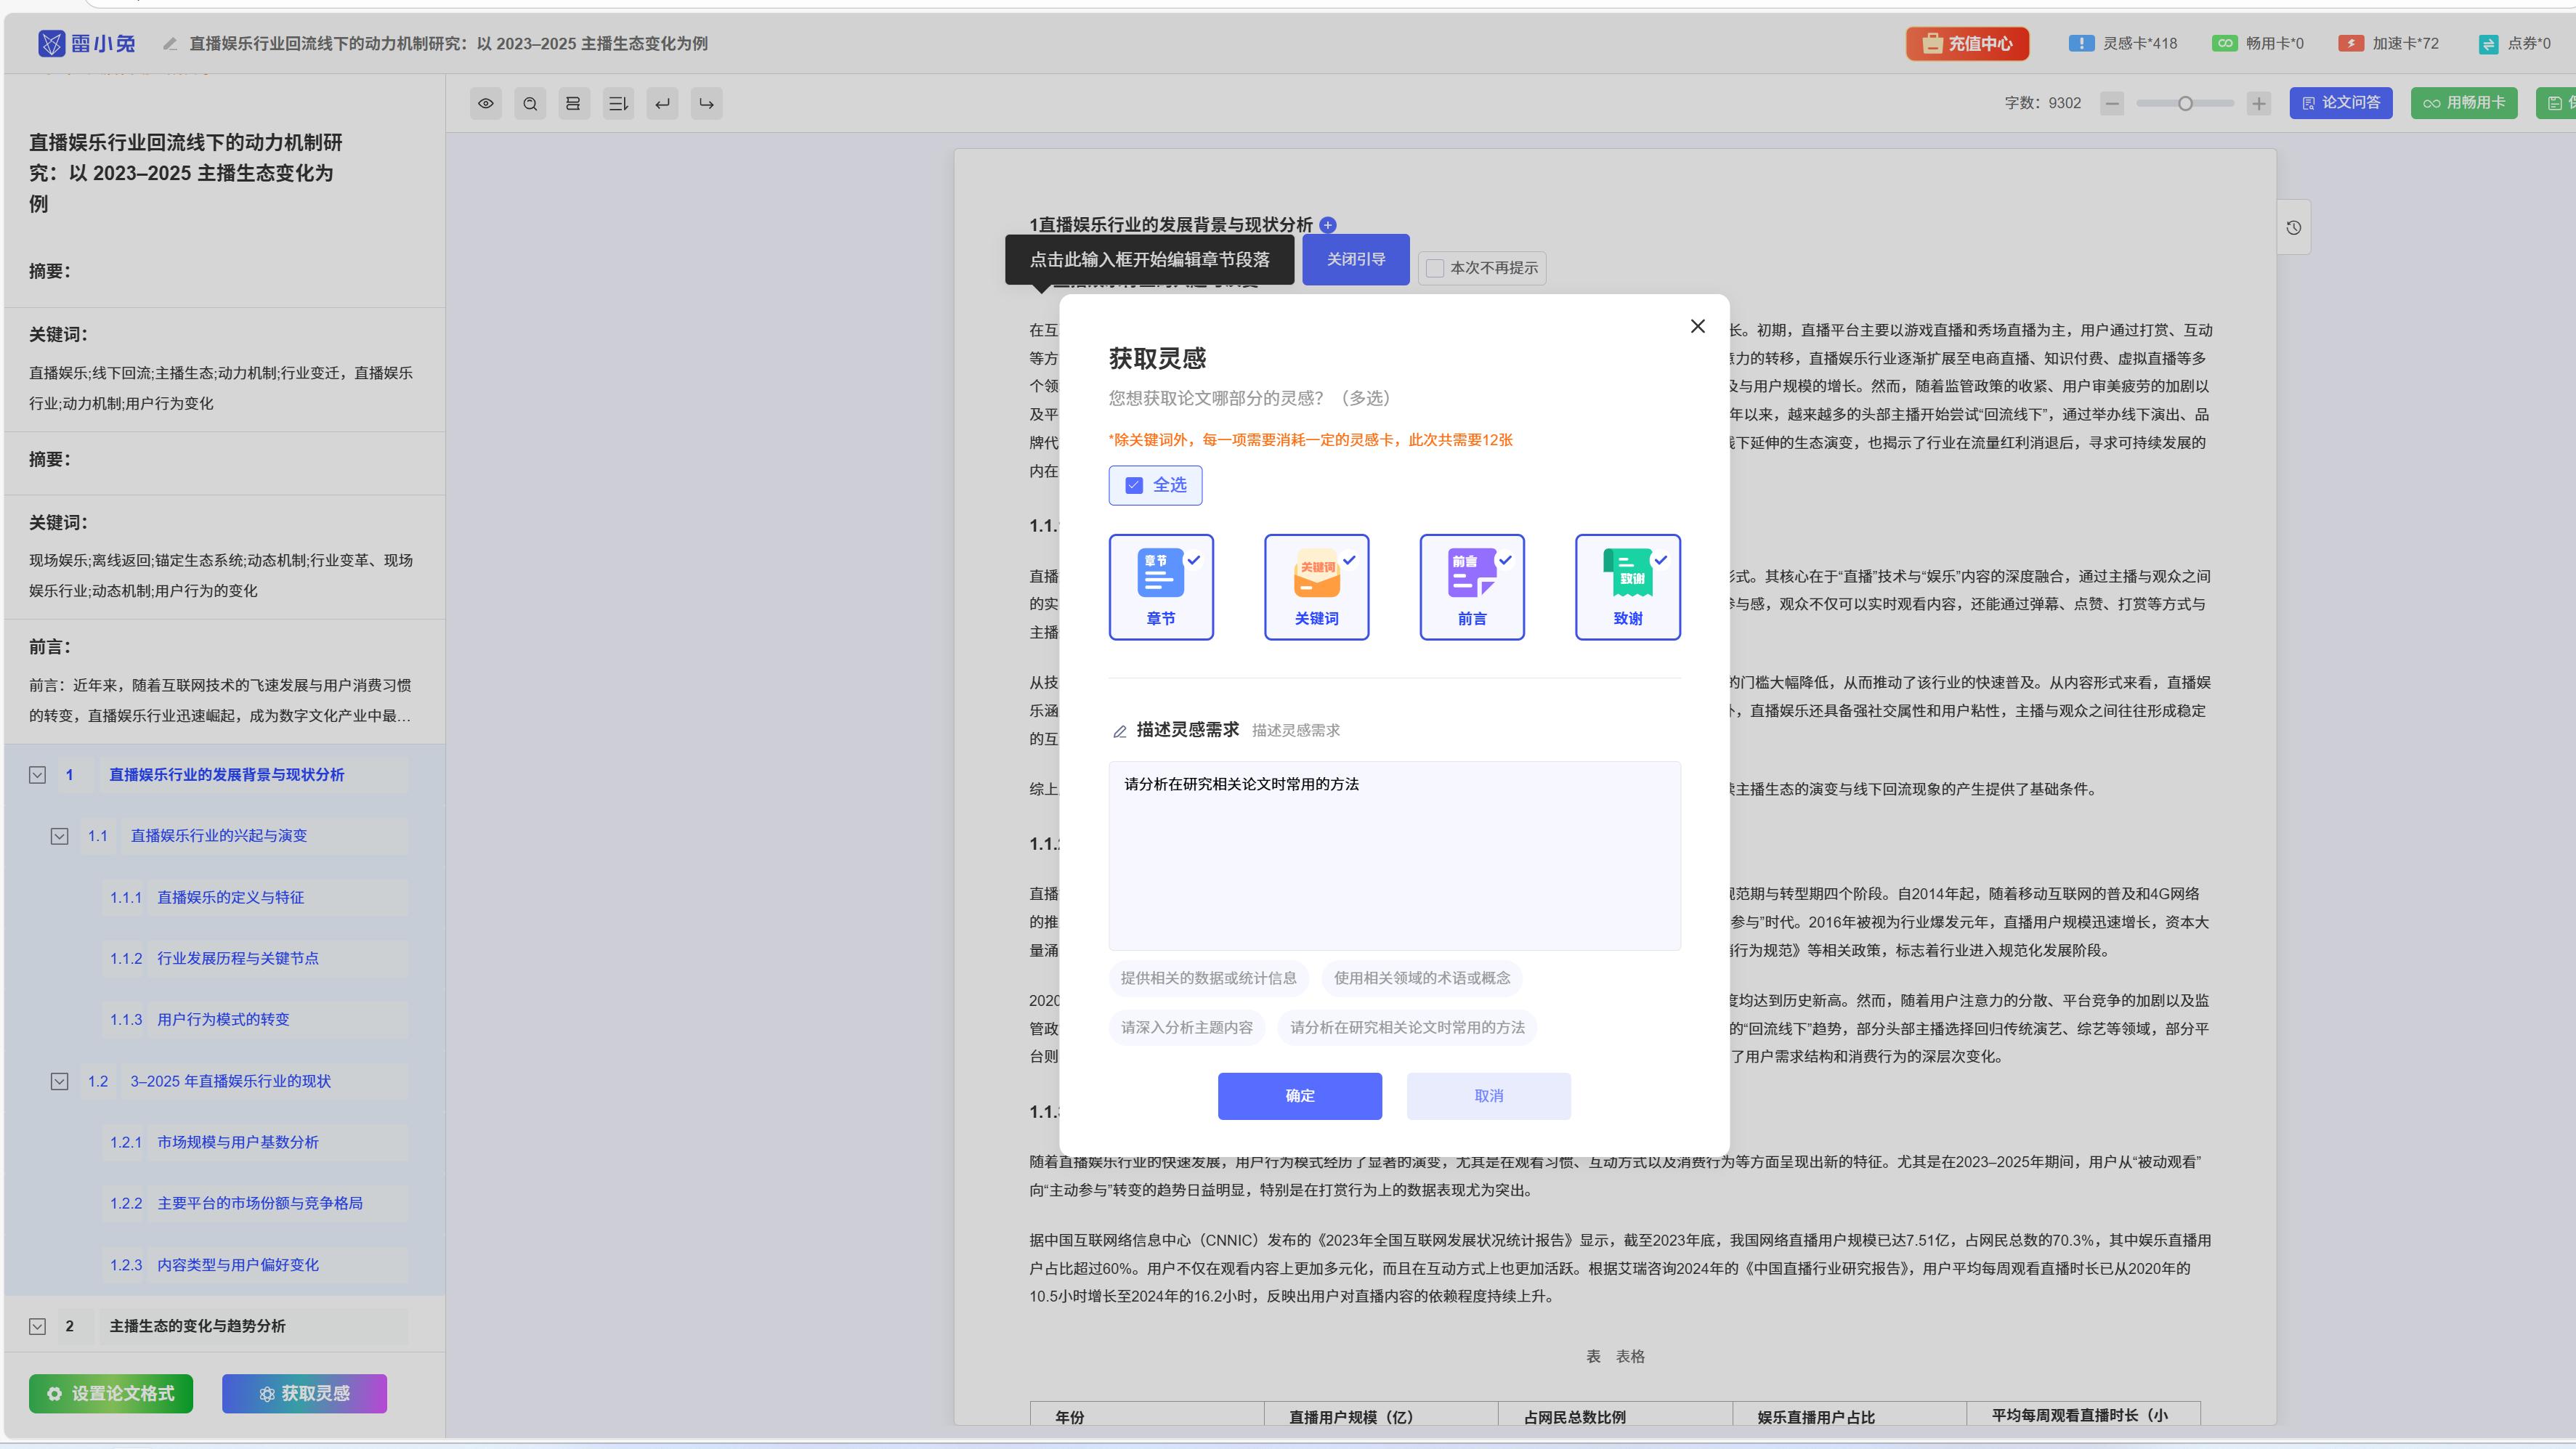The height and width of the screenshot is (1449, 2576).
Task: Select suggestion 请深入分析主题内容
Action: 1186,1027
